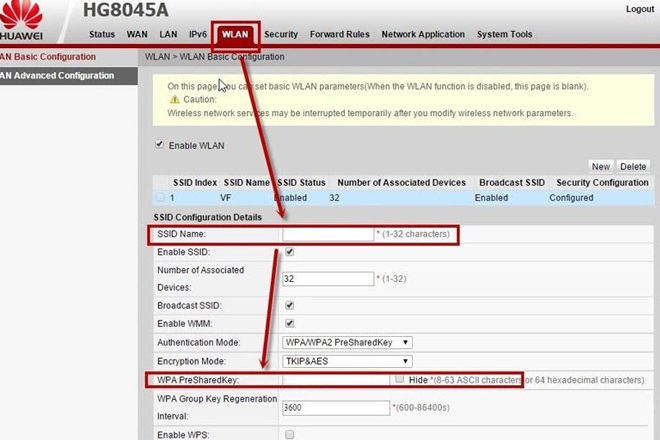Open the System Tools tab
Screen dimensions: 660x440
(504, 35)
